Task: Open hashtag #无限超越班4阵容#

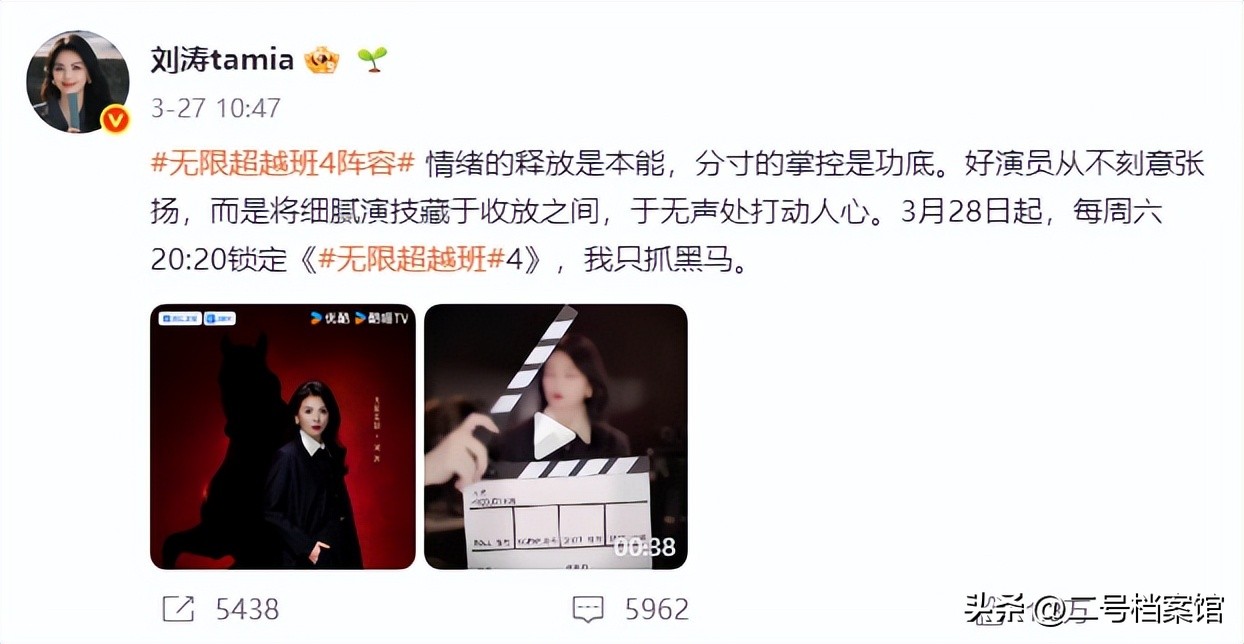Action: point(283,163)
